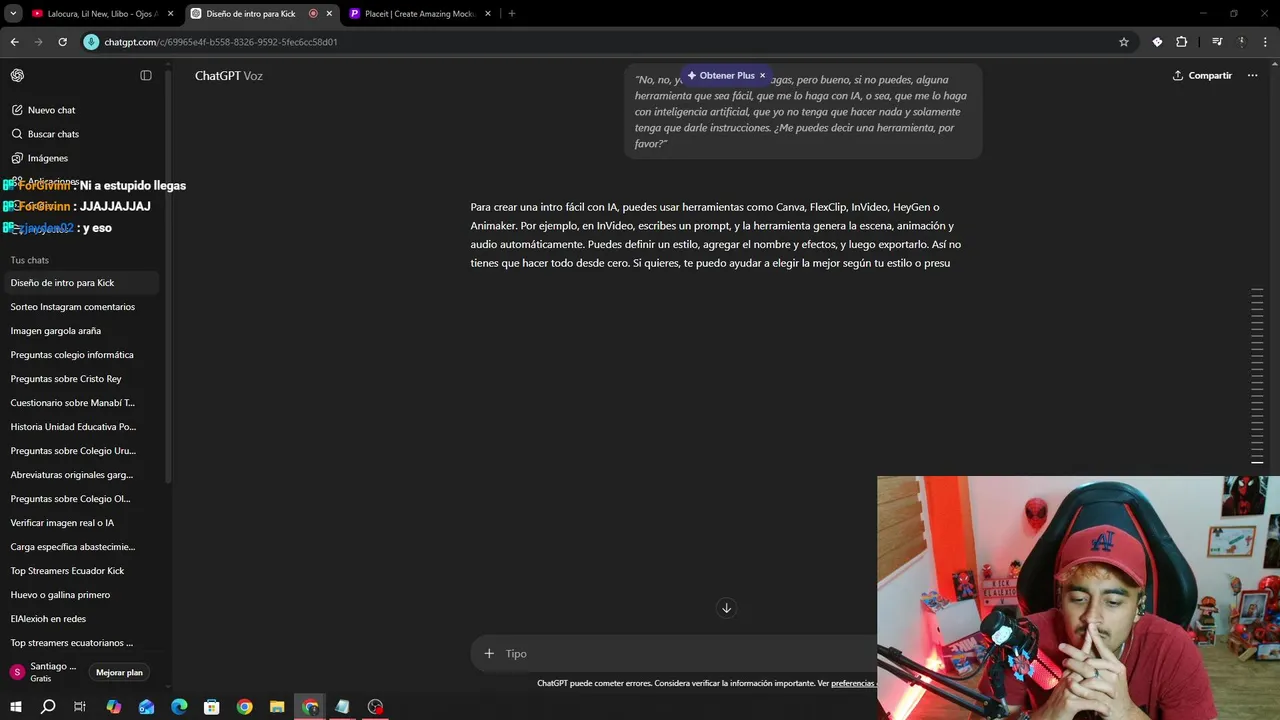Click the Mejorar plan button
Screen dimensions: 1280x720
pyautogui.click(x=119, y=672)
